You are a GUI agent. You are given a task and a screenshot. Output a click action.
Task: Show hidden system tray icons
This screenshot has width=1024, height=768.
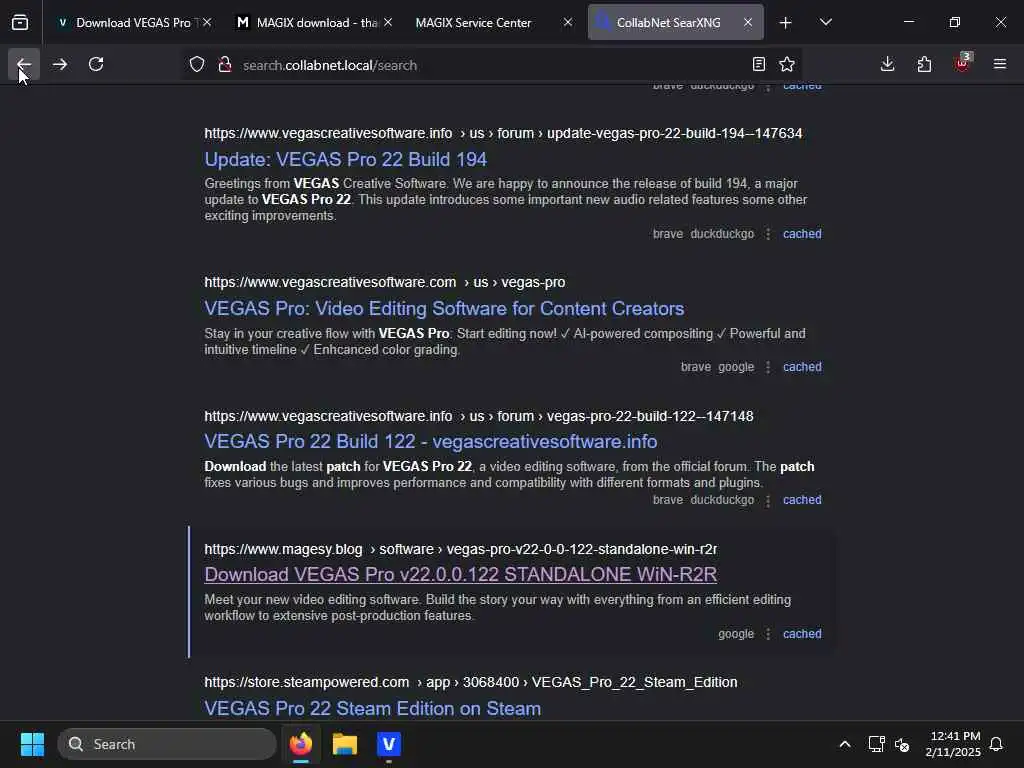pos(844,744)
